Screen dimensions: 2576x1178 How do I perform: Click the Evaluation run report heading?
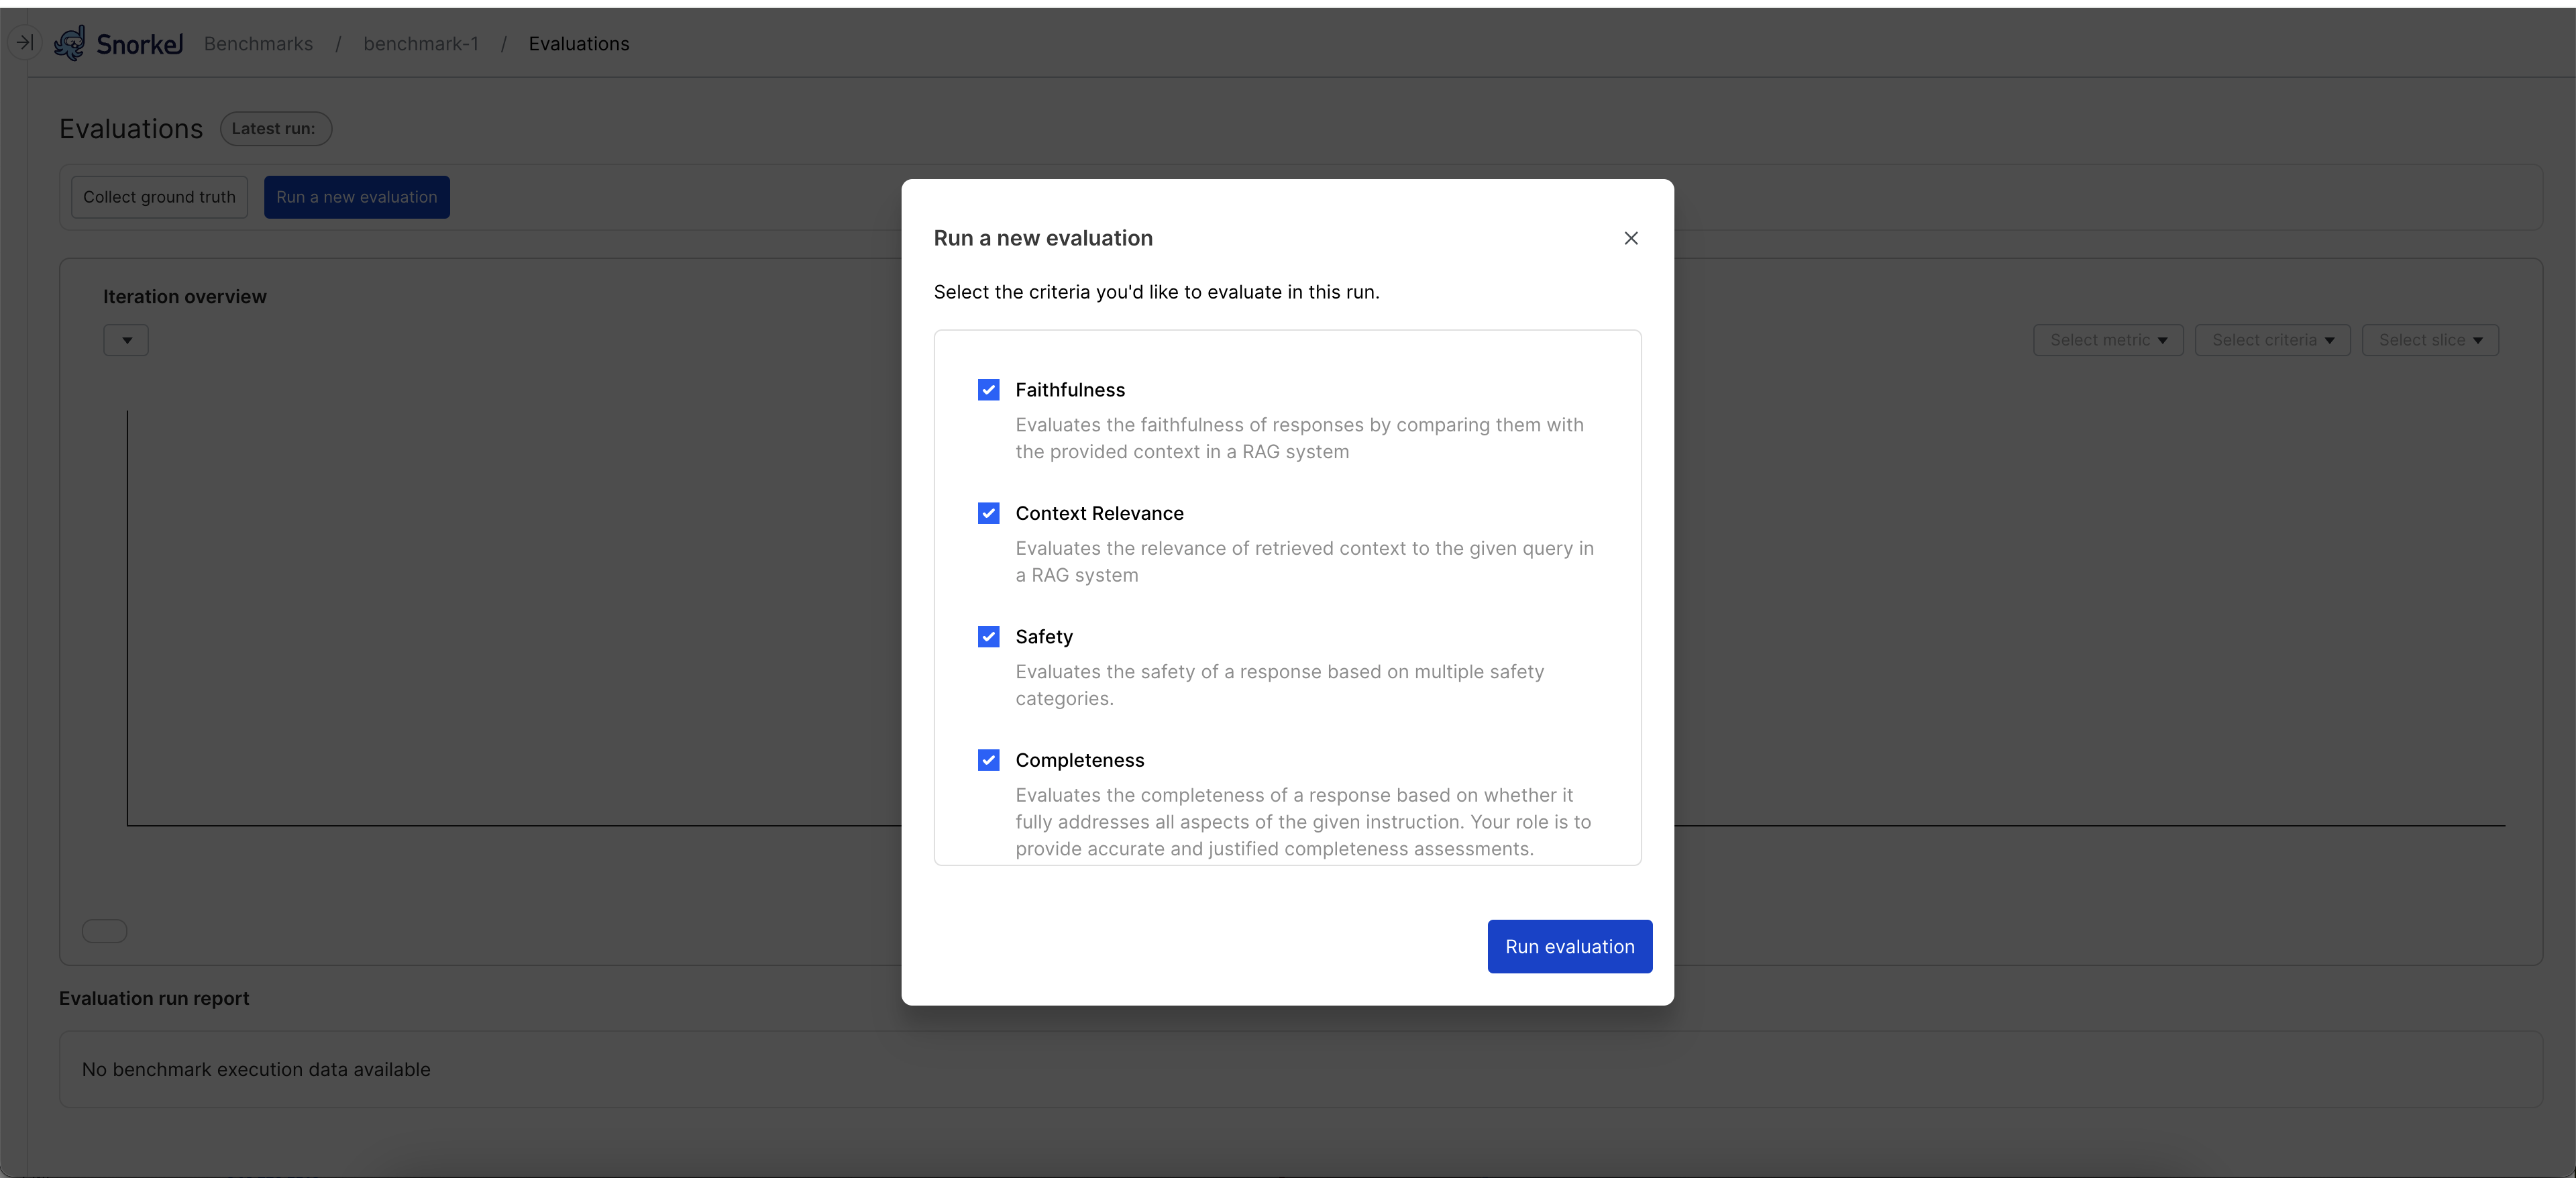pos(154,998)
